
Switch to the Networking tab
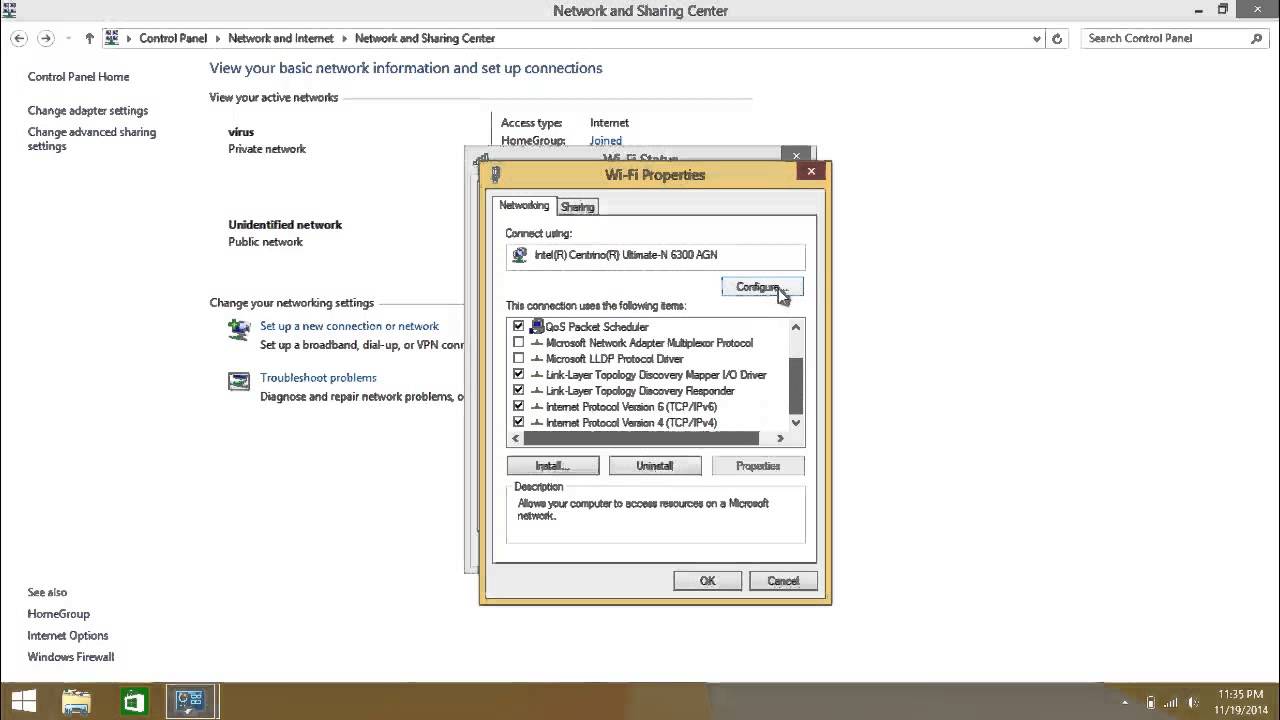click(x=524, y=205)
